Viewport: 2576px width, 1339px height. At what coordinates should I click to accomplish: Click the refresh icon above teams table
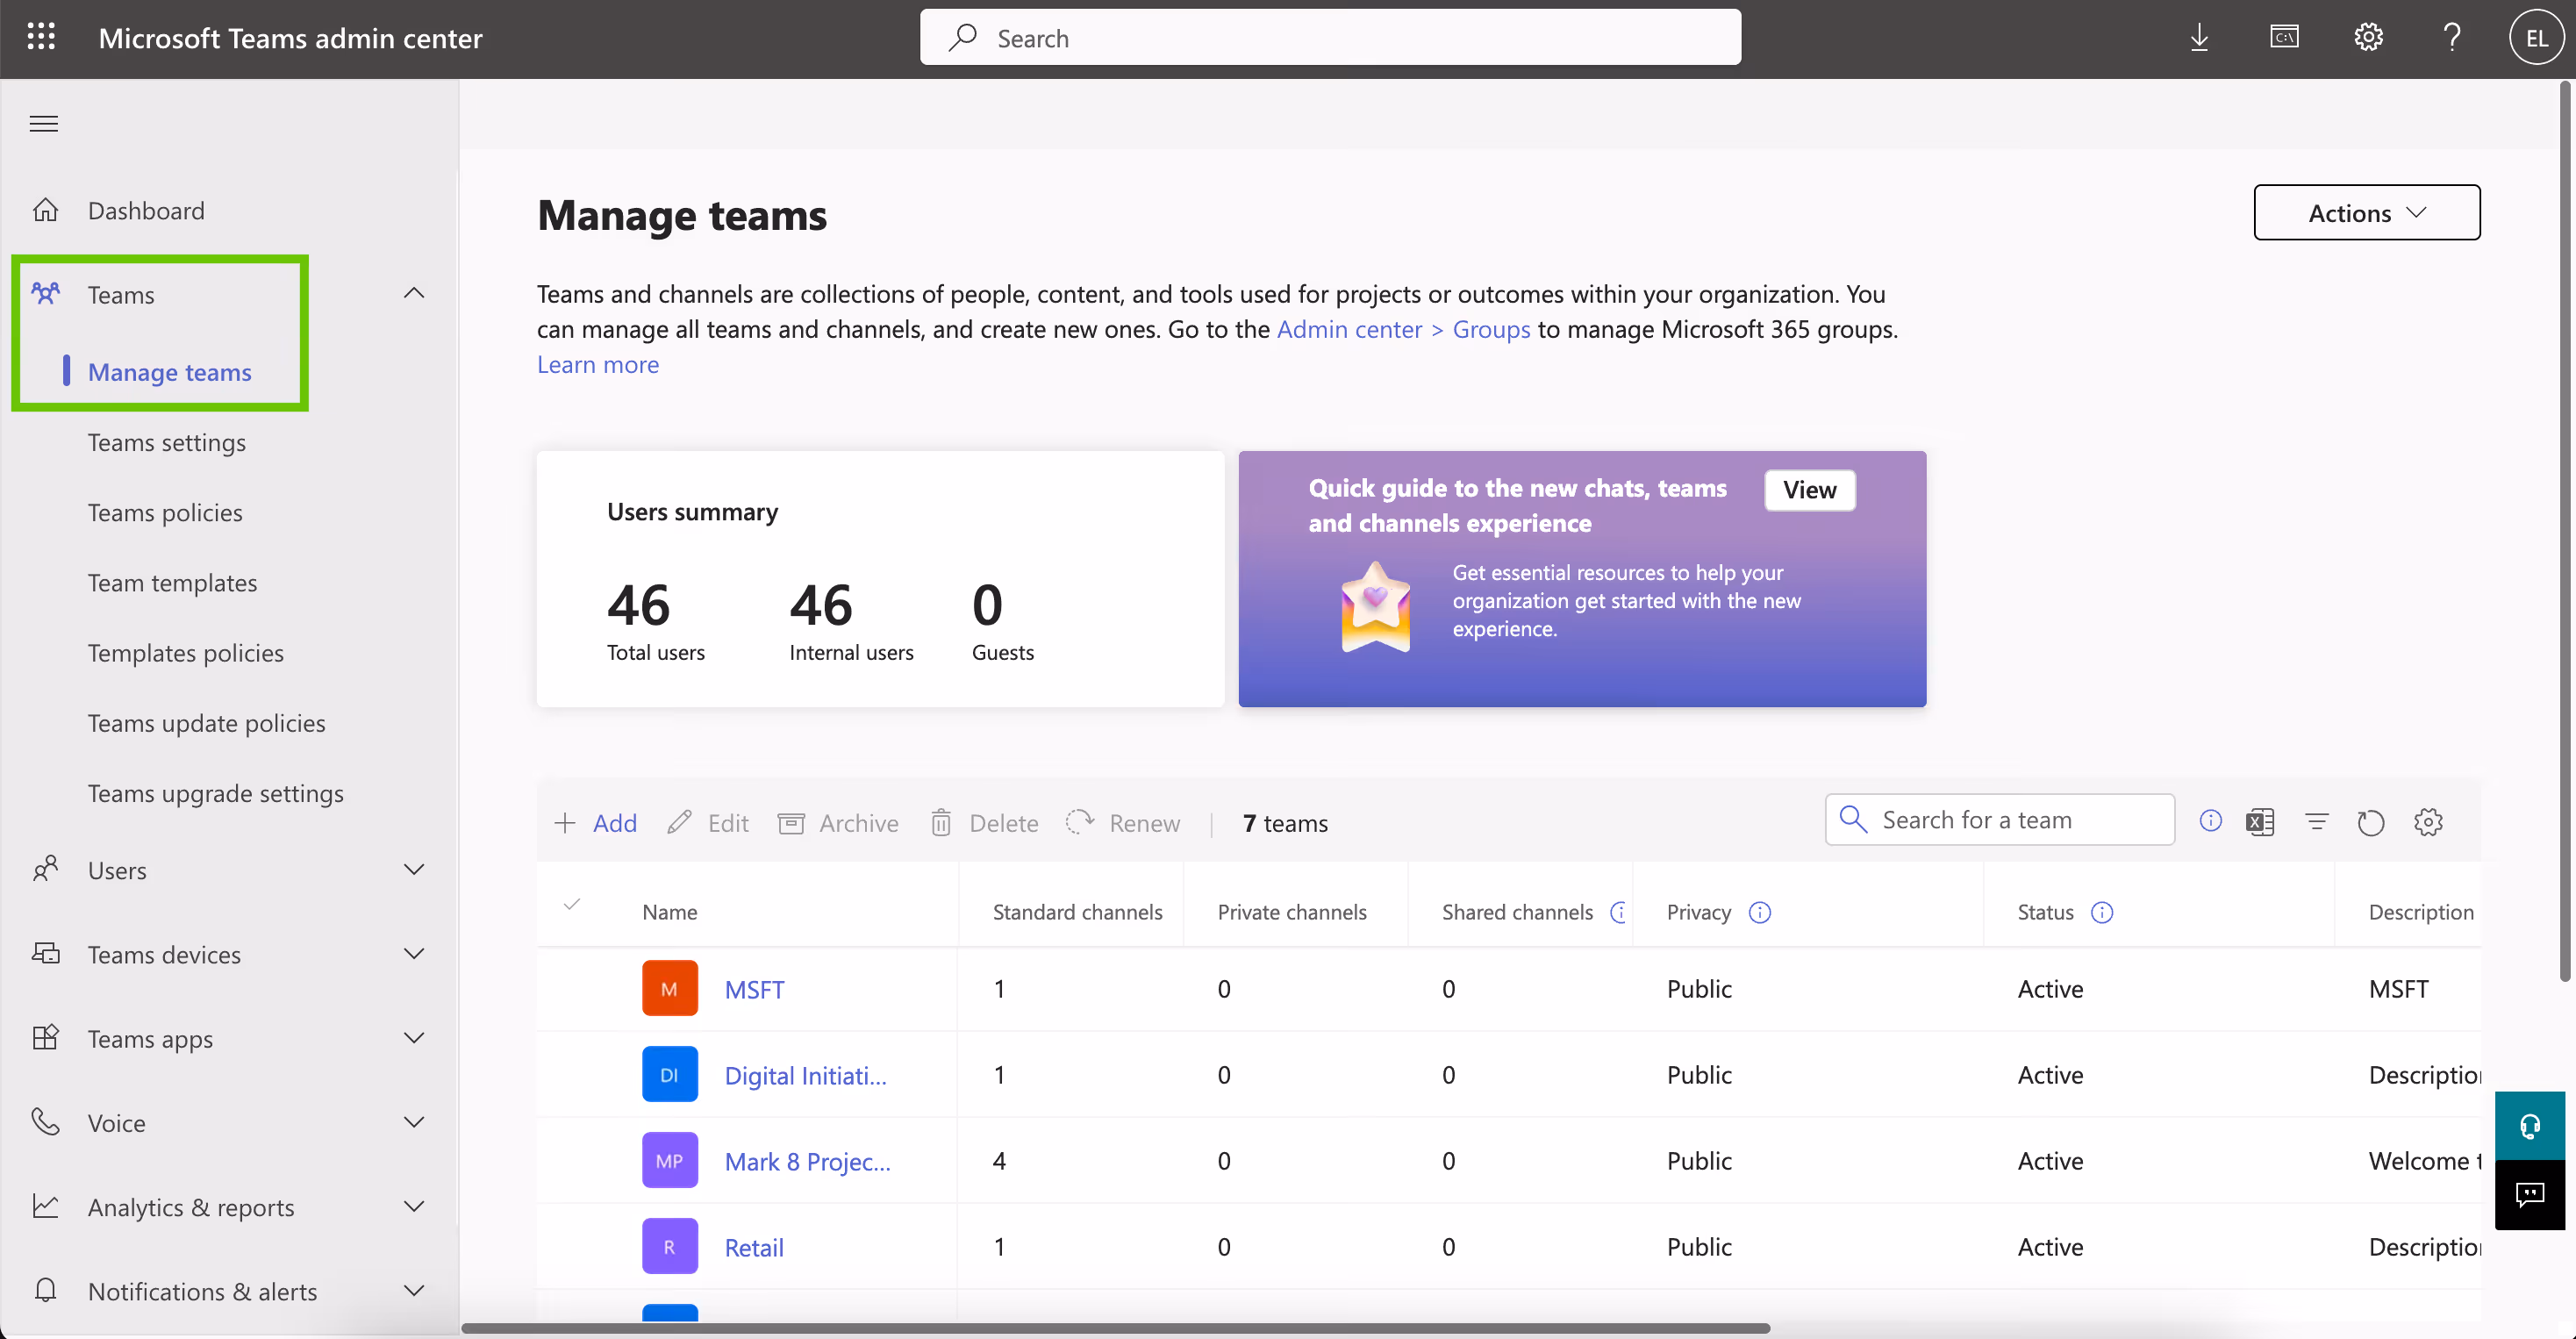pyautogui.click(x=2371, y=822)
